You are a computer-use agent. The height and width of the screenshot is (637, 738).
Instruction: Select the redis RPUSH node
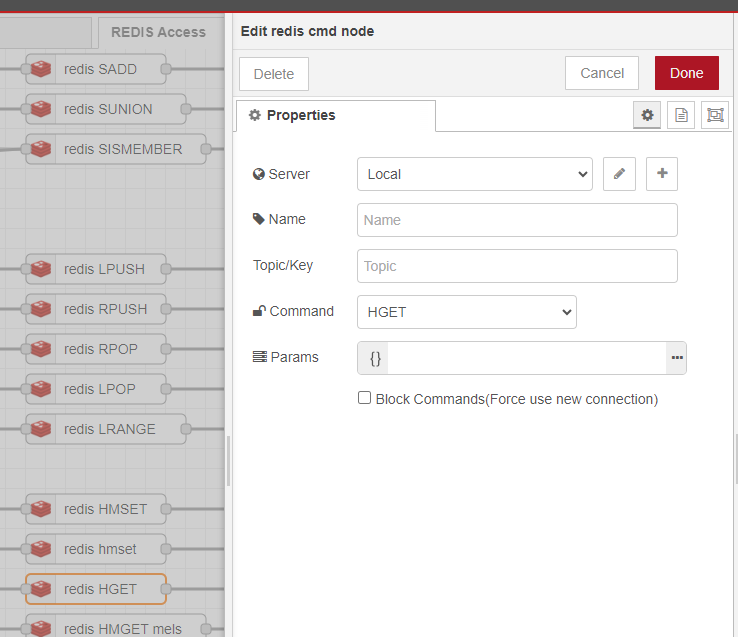point(96,309)
